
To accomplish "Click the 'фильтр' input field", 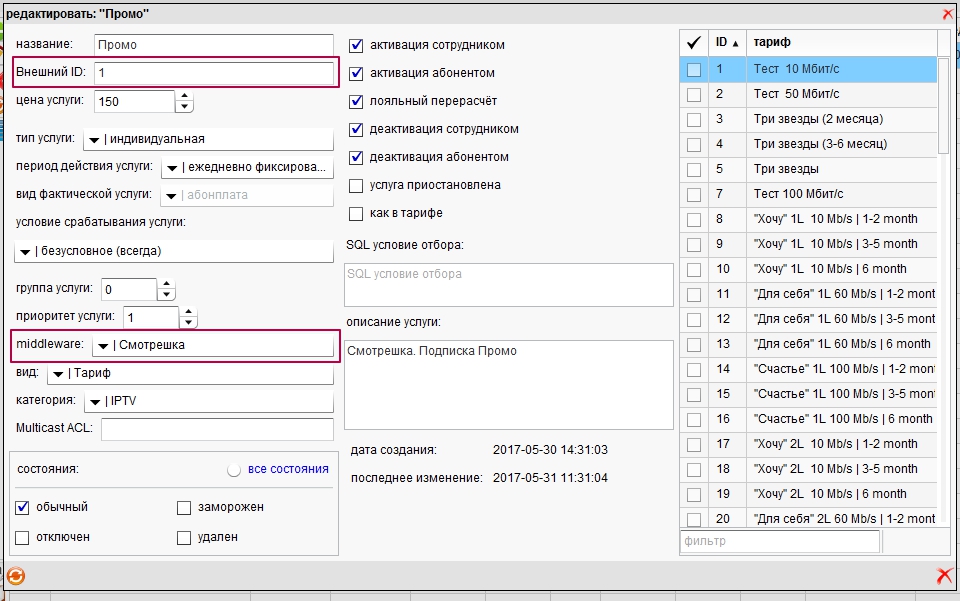I will pyautogui.click(x=779, y=541).
